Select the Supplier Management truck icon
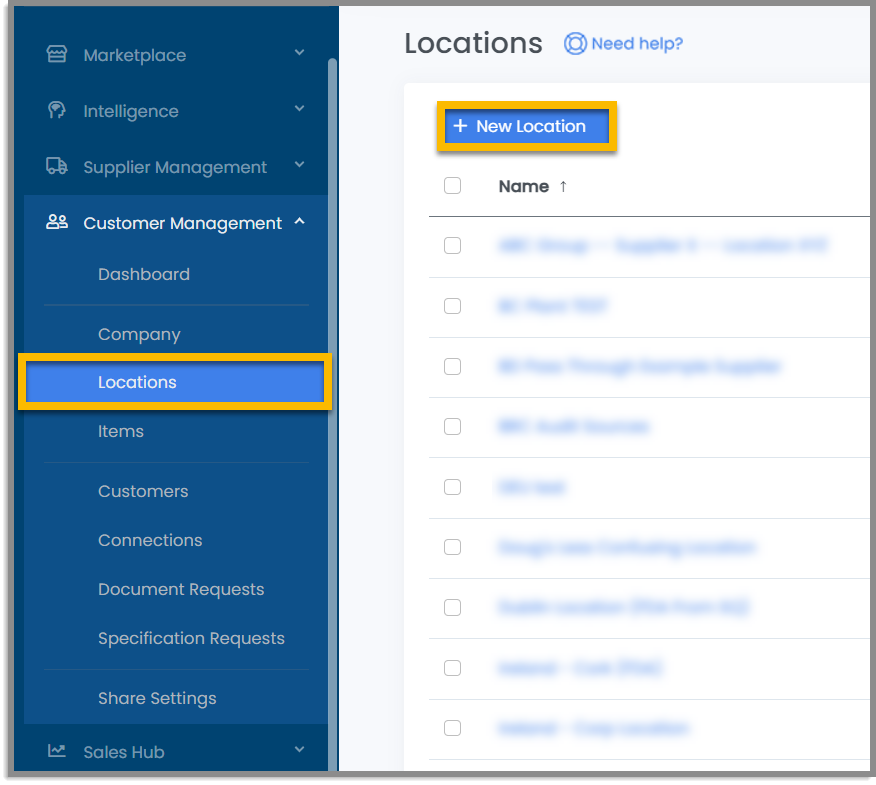 (57, 167)
